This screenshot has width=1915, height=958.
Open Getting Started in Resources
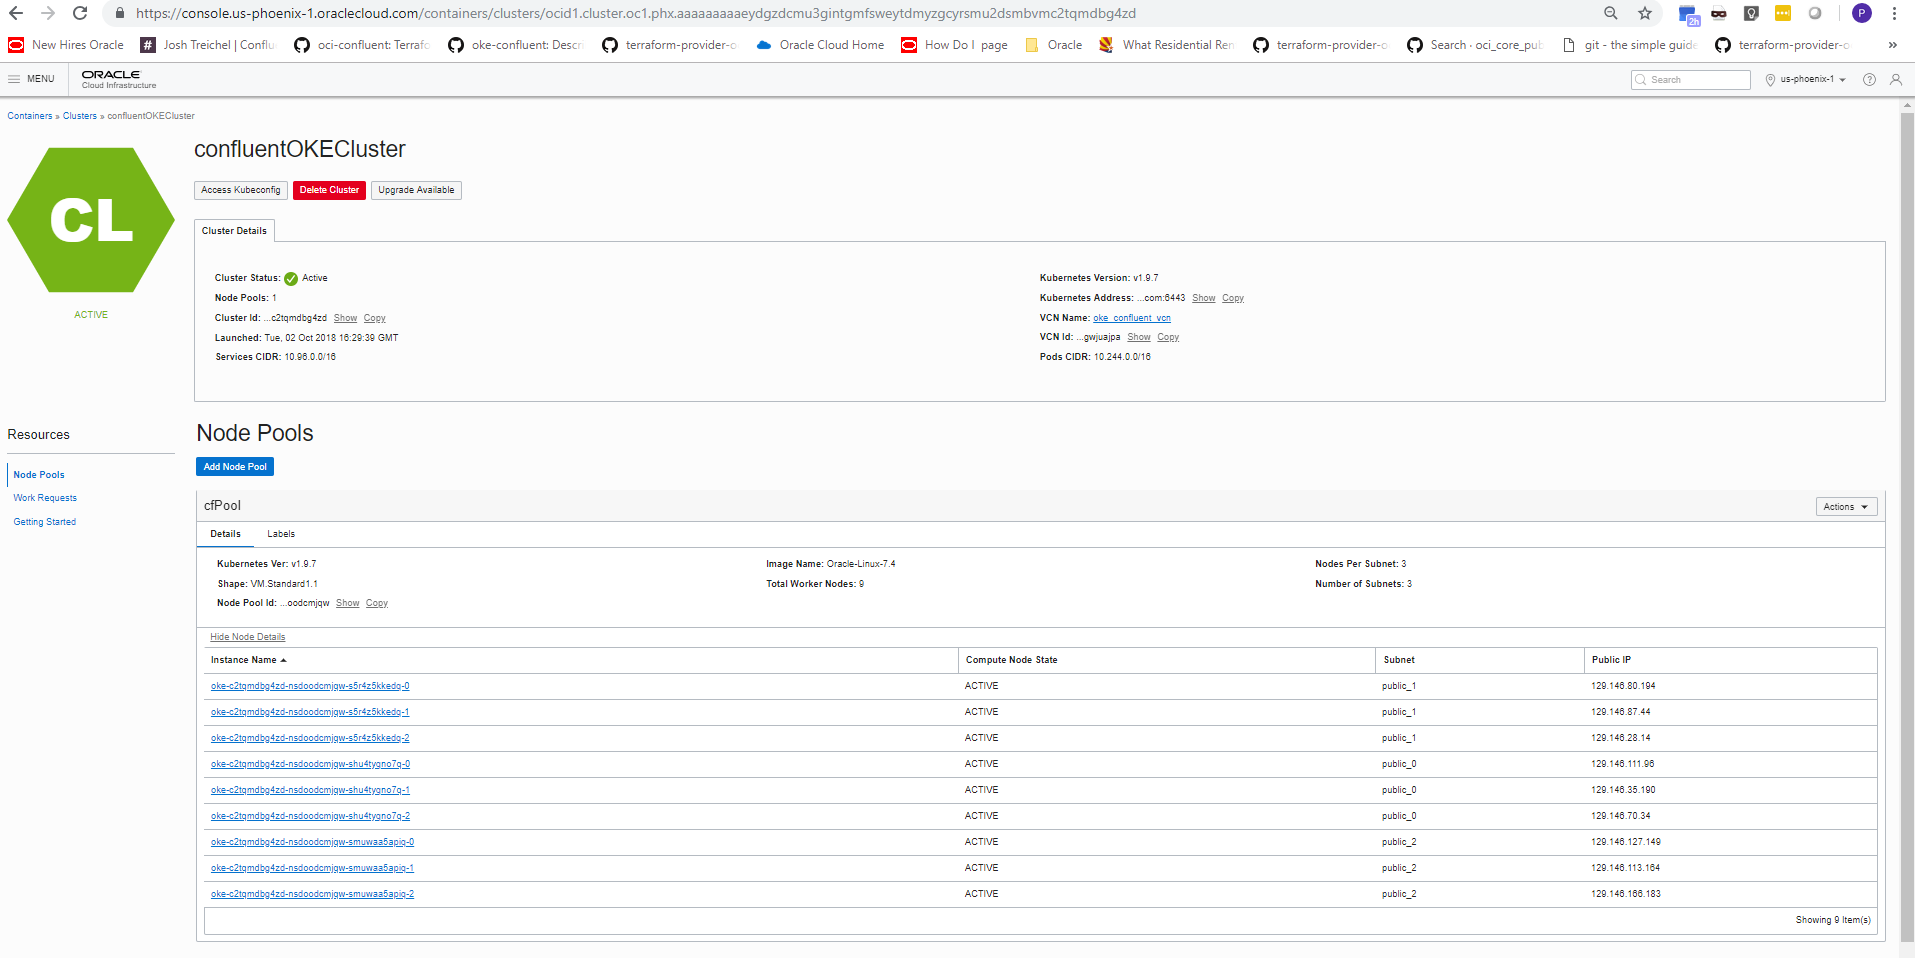(45, 522)
